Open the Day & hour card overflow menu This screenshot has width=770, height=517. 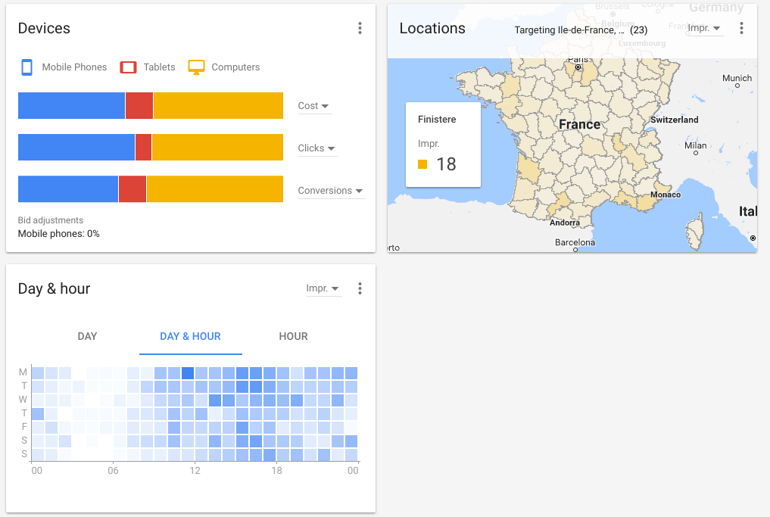coord(360,289)
